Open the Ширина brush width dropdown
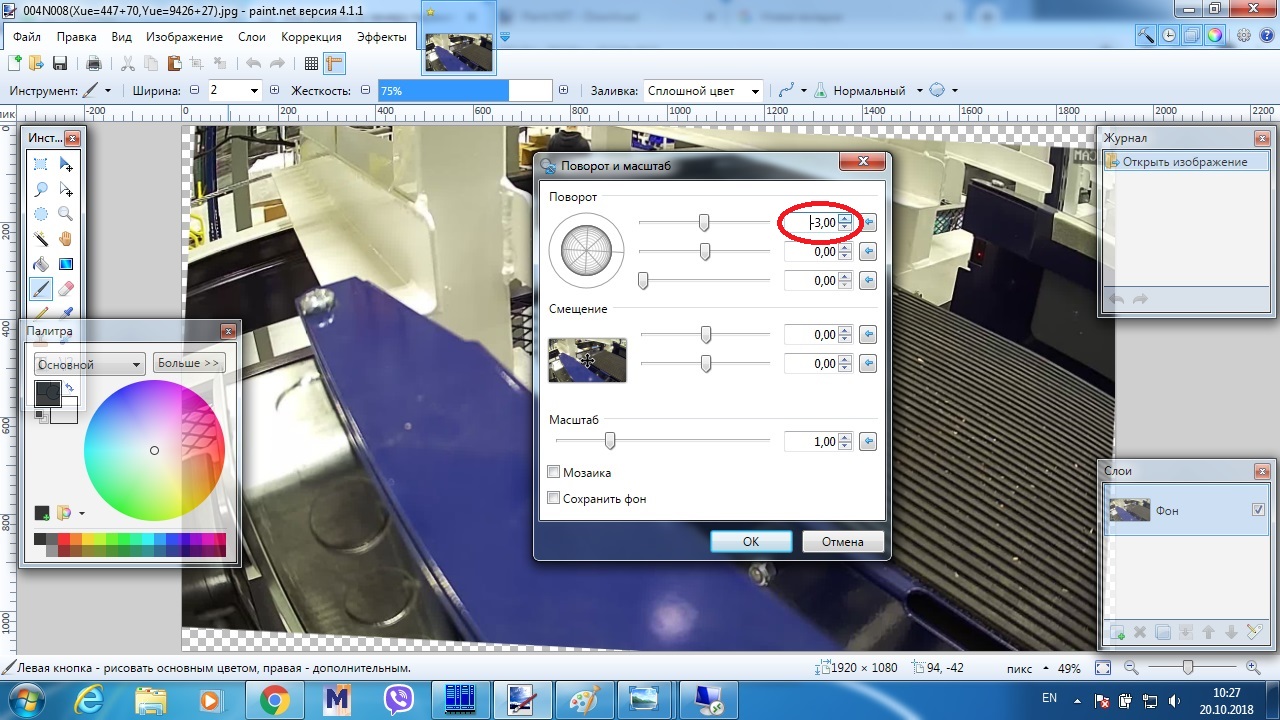Image resolution: width=1280 pixels, height=720 pixels. [x=254, y=90]
